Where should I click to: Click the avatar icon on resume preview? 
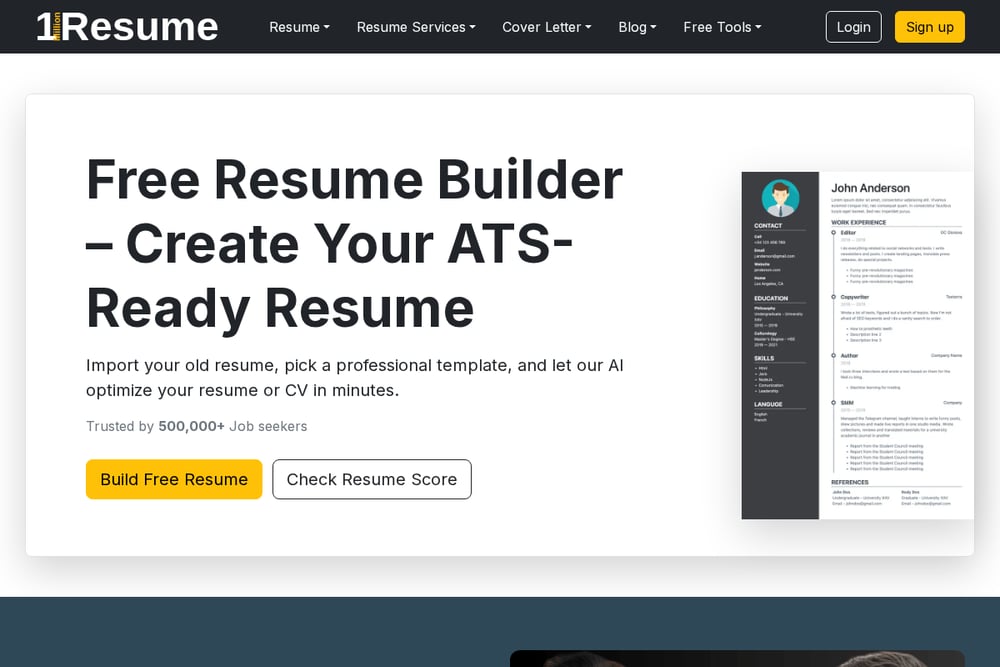coord(780,198)
